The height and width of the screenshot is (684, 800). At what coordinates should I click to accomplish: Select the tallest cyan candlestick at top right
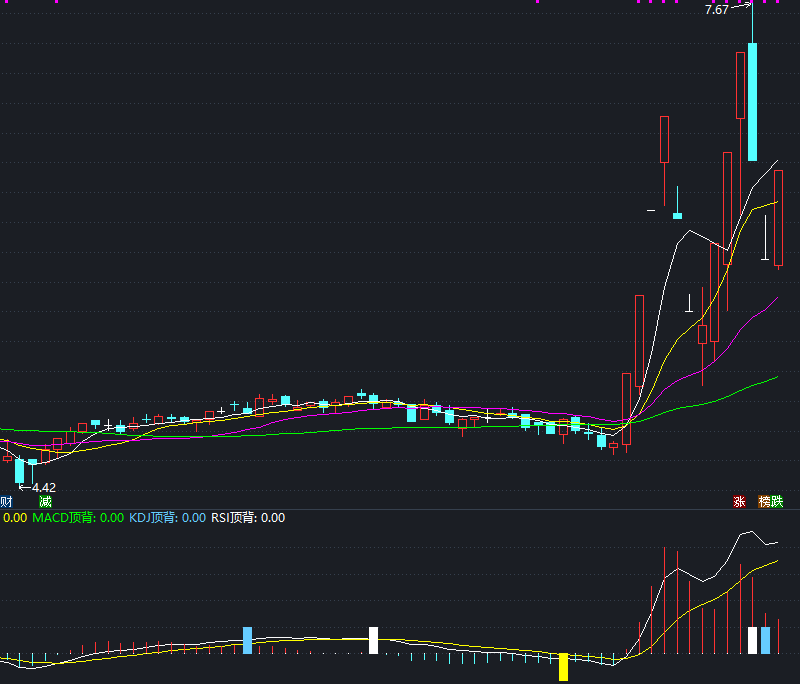[751, 100]
